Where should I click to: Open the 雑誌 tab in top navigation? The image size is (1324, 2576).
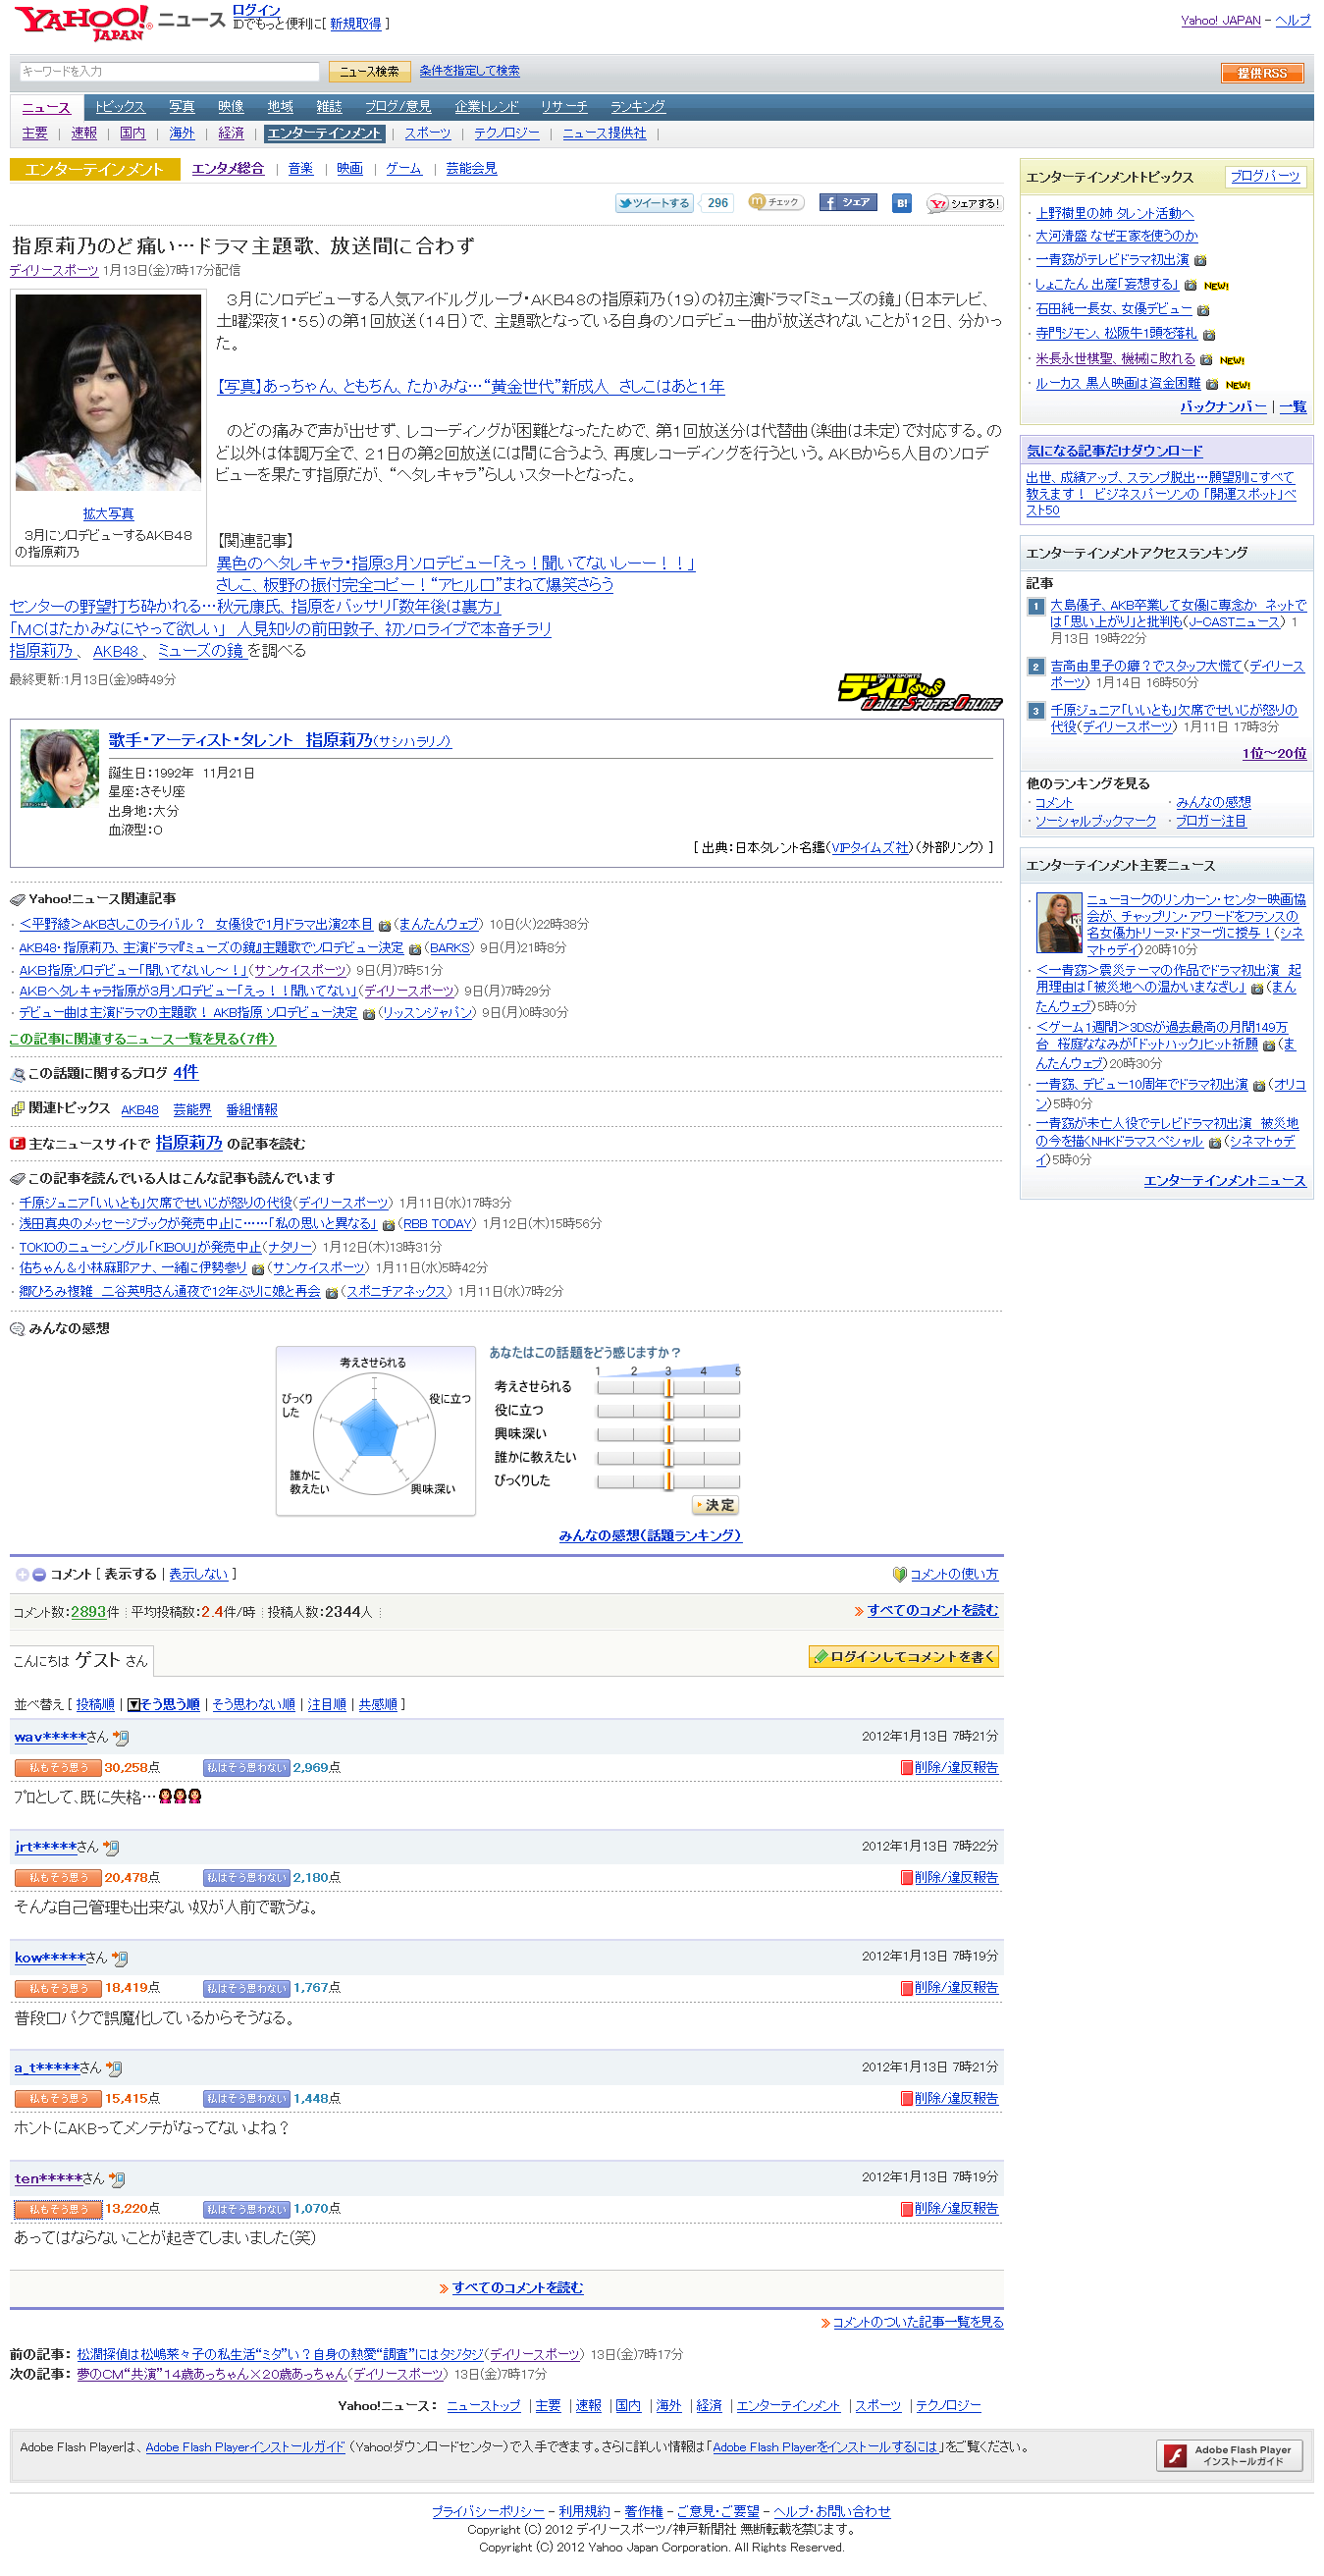329,107
